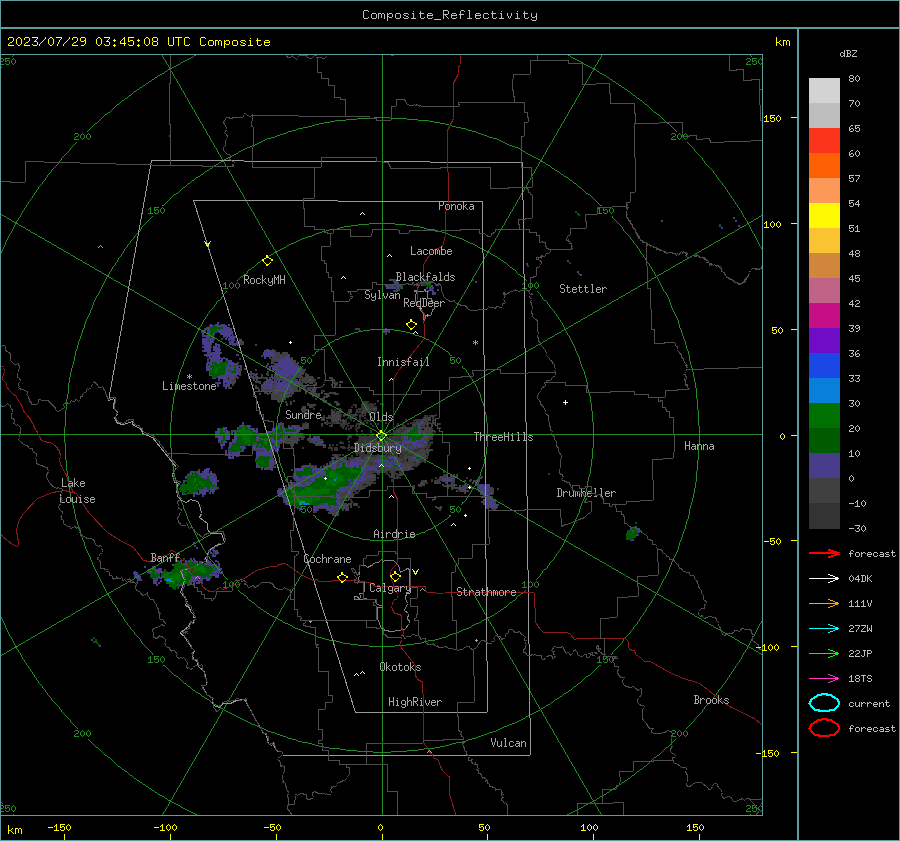
Task: Click the HighRiver city label
Action: tap(415, 702)
